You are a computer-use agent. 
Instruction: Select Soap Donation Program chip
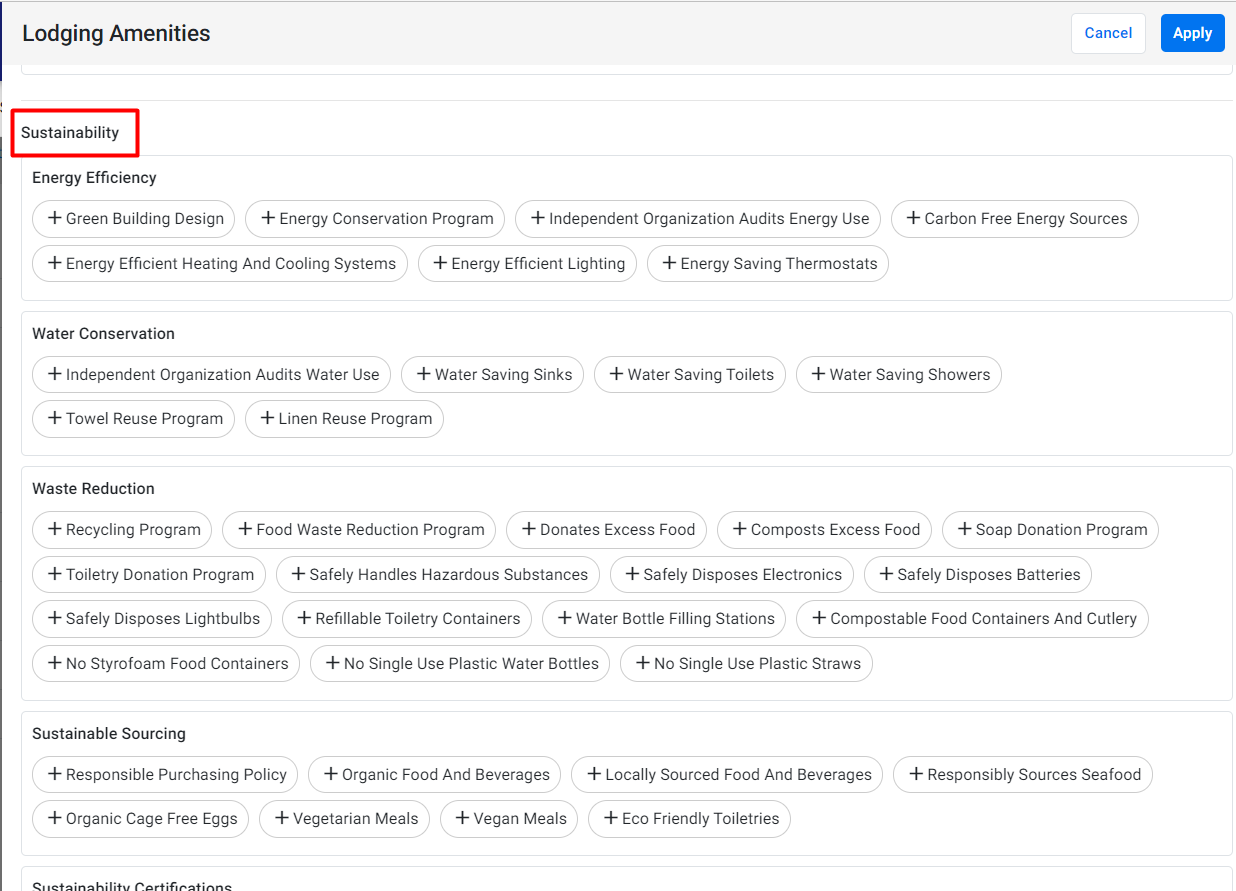pos(1050,530)
